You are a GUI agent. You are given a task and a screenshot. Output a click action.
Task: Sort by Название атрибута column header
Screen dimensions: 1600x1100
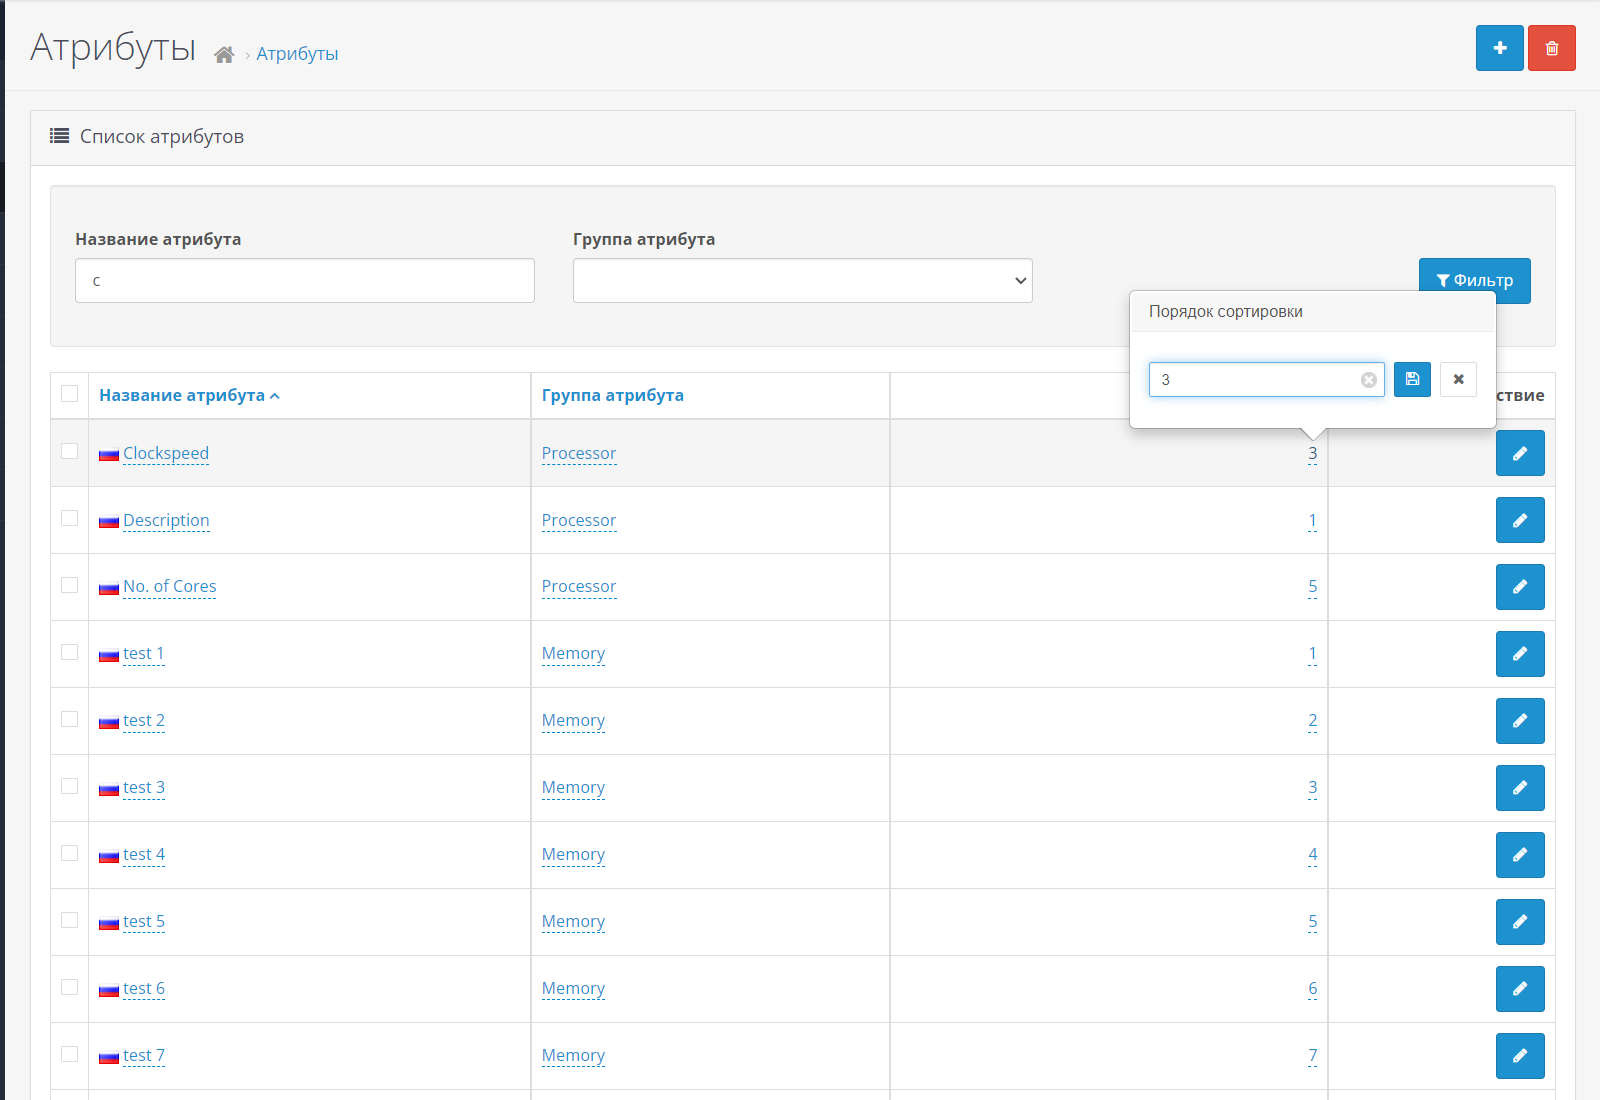coord(189,395)
